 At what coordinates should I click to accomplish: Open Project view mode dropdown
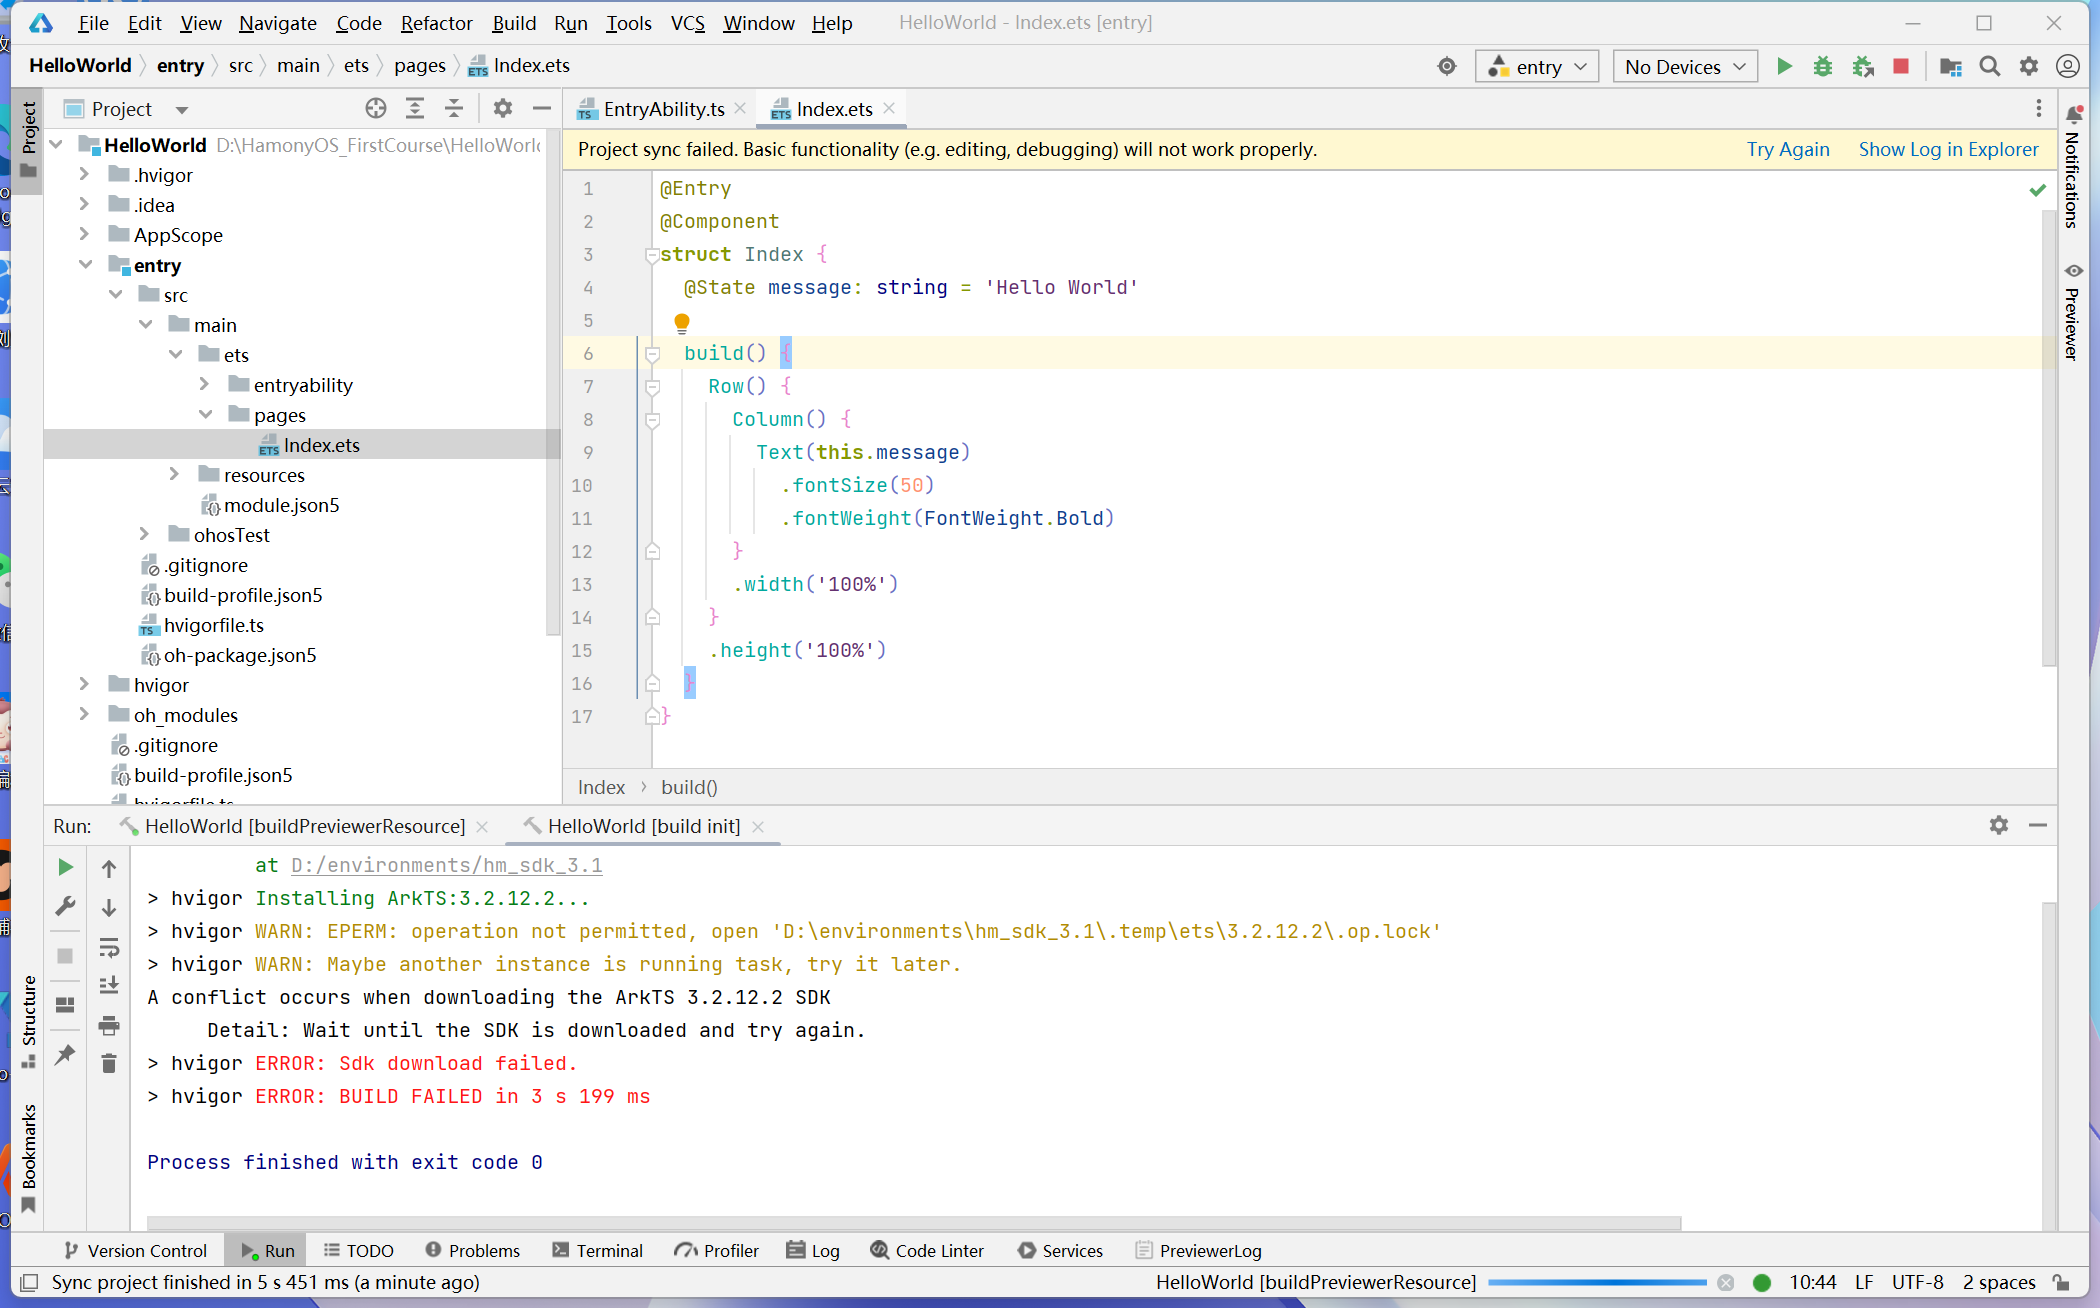point(182,109)
